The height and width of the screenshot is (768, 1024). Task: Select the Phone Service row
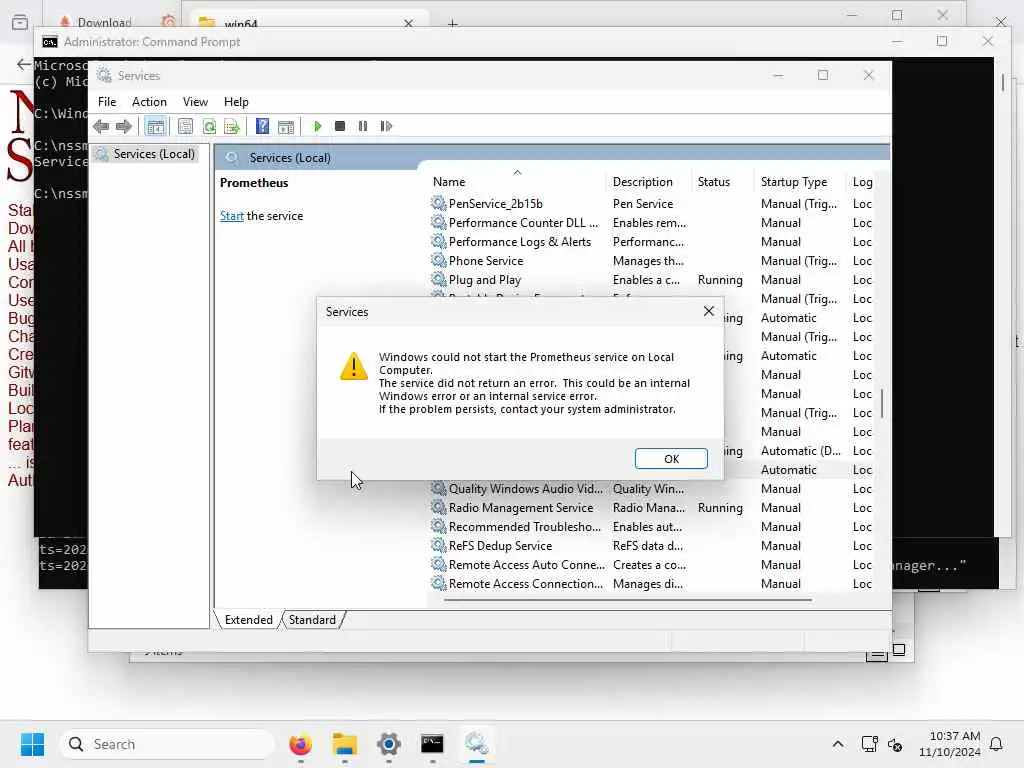pos(653,261)
